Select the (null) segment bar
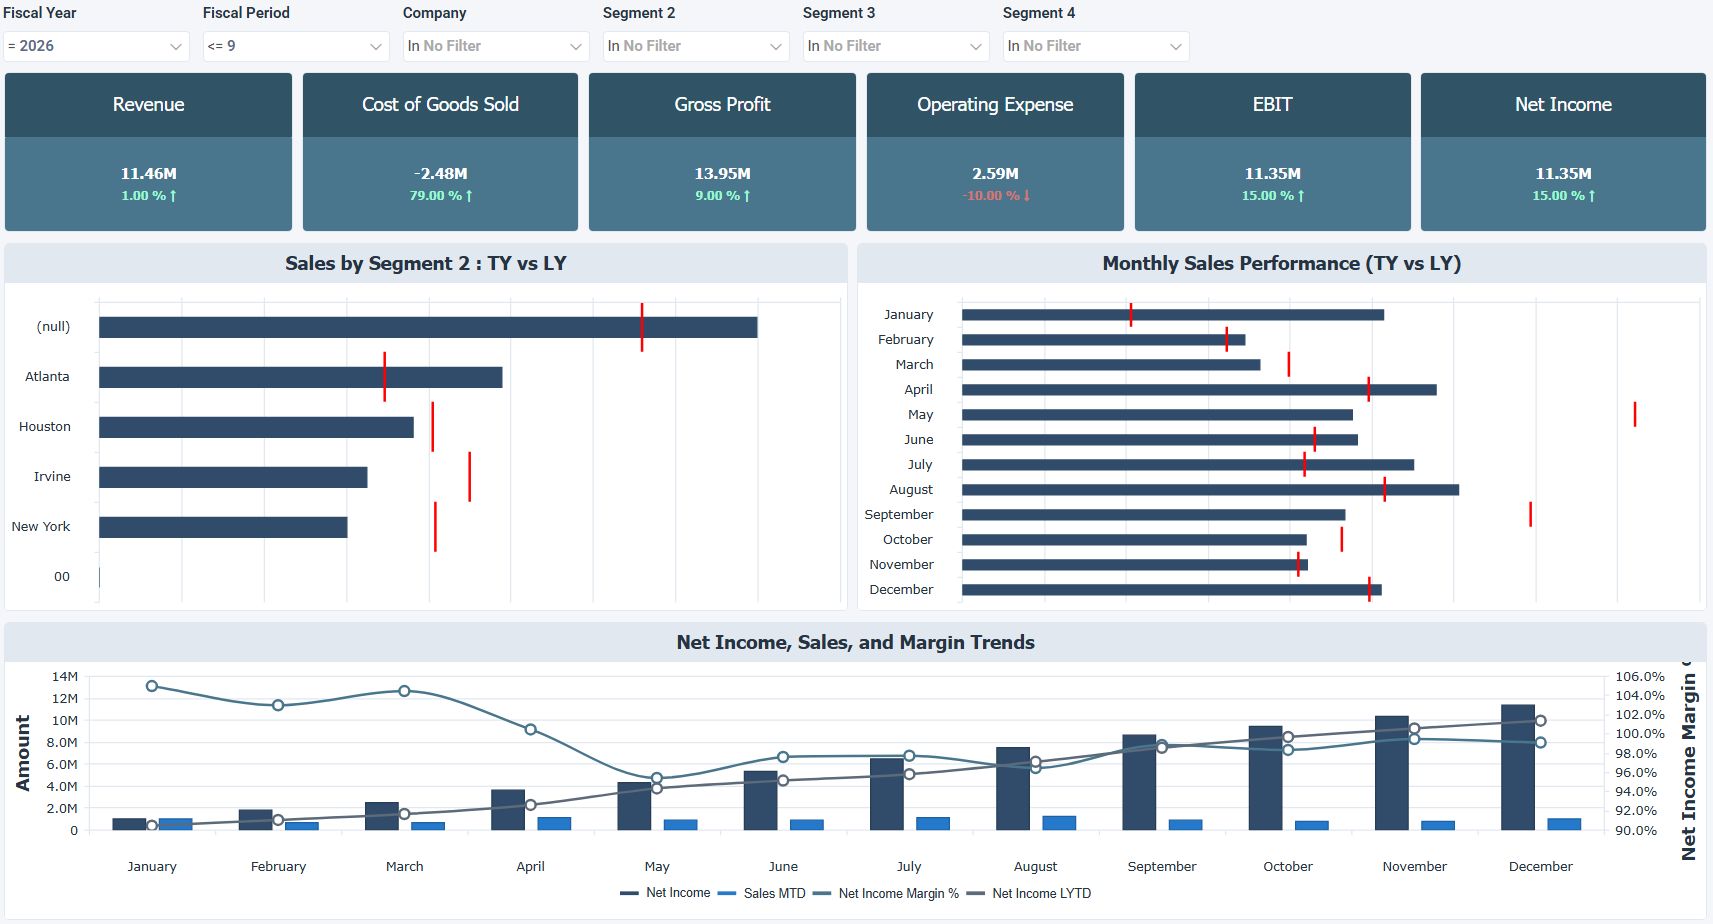1713x924 pixels. click(428, 327)
